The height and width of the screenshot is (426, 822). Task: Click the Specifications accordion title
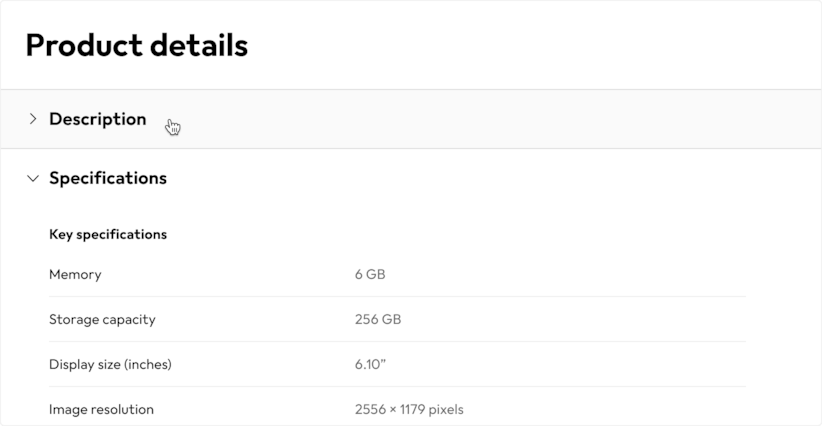coord(108,178)
